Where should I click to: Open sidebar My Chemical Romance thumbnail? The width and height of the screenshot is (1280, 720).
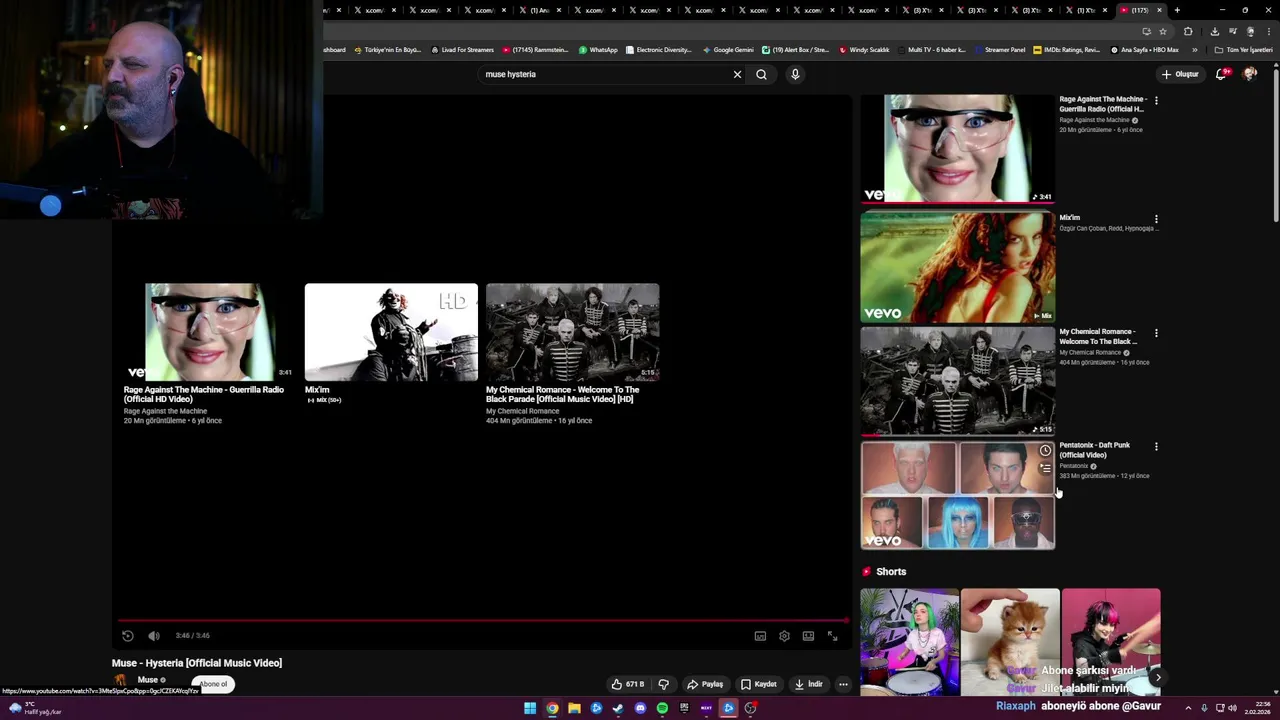click(x=957, y=380)
